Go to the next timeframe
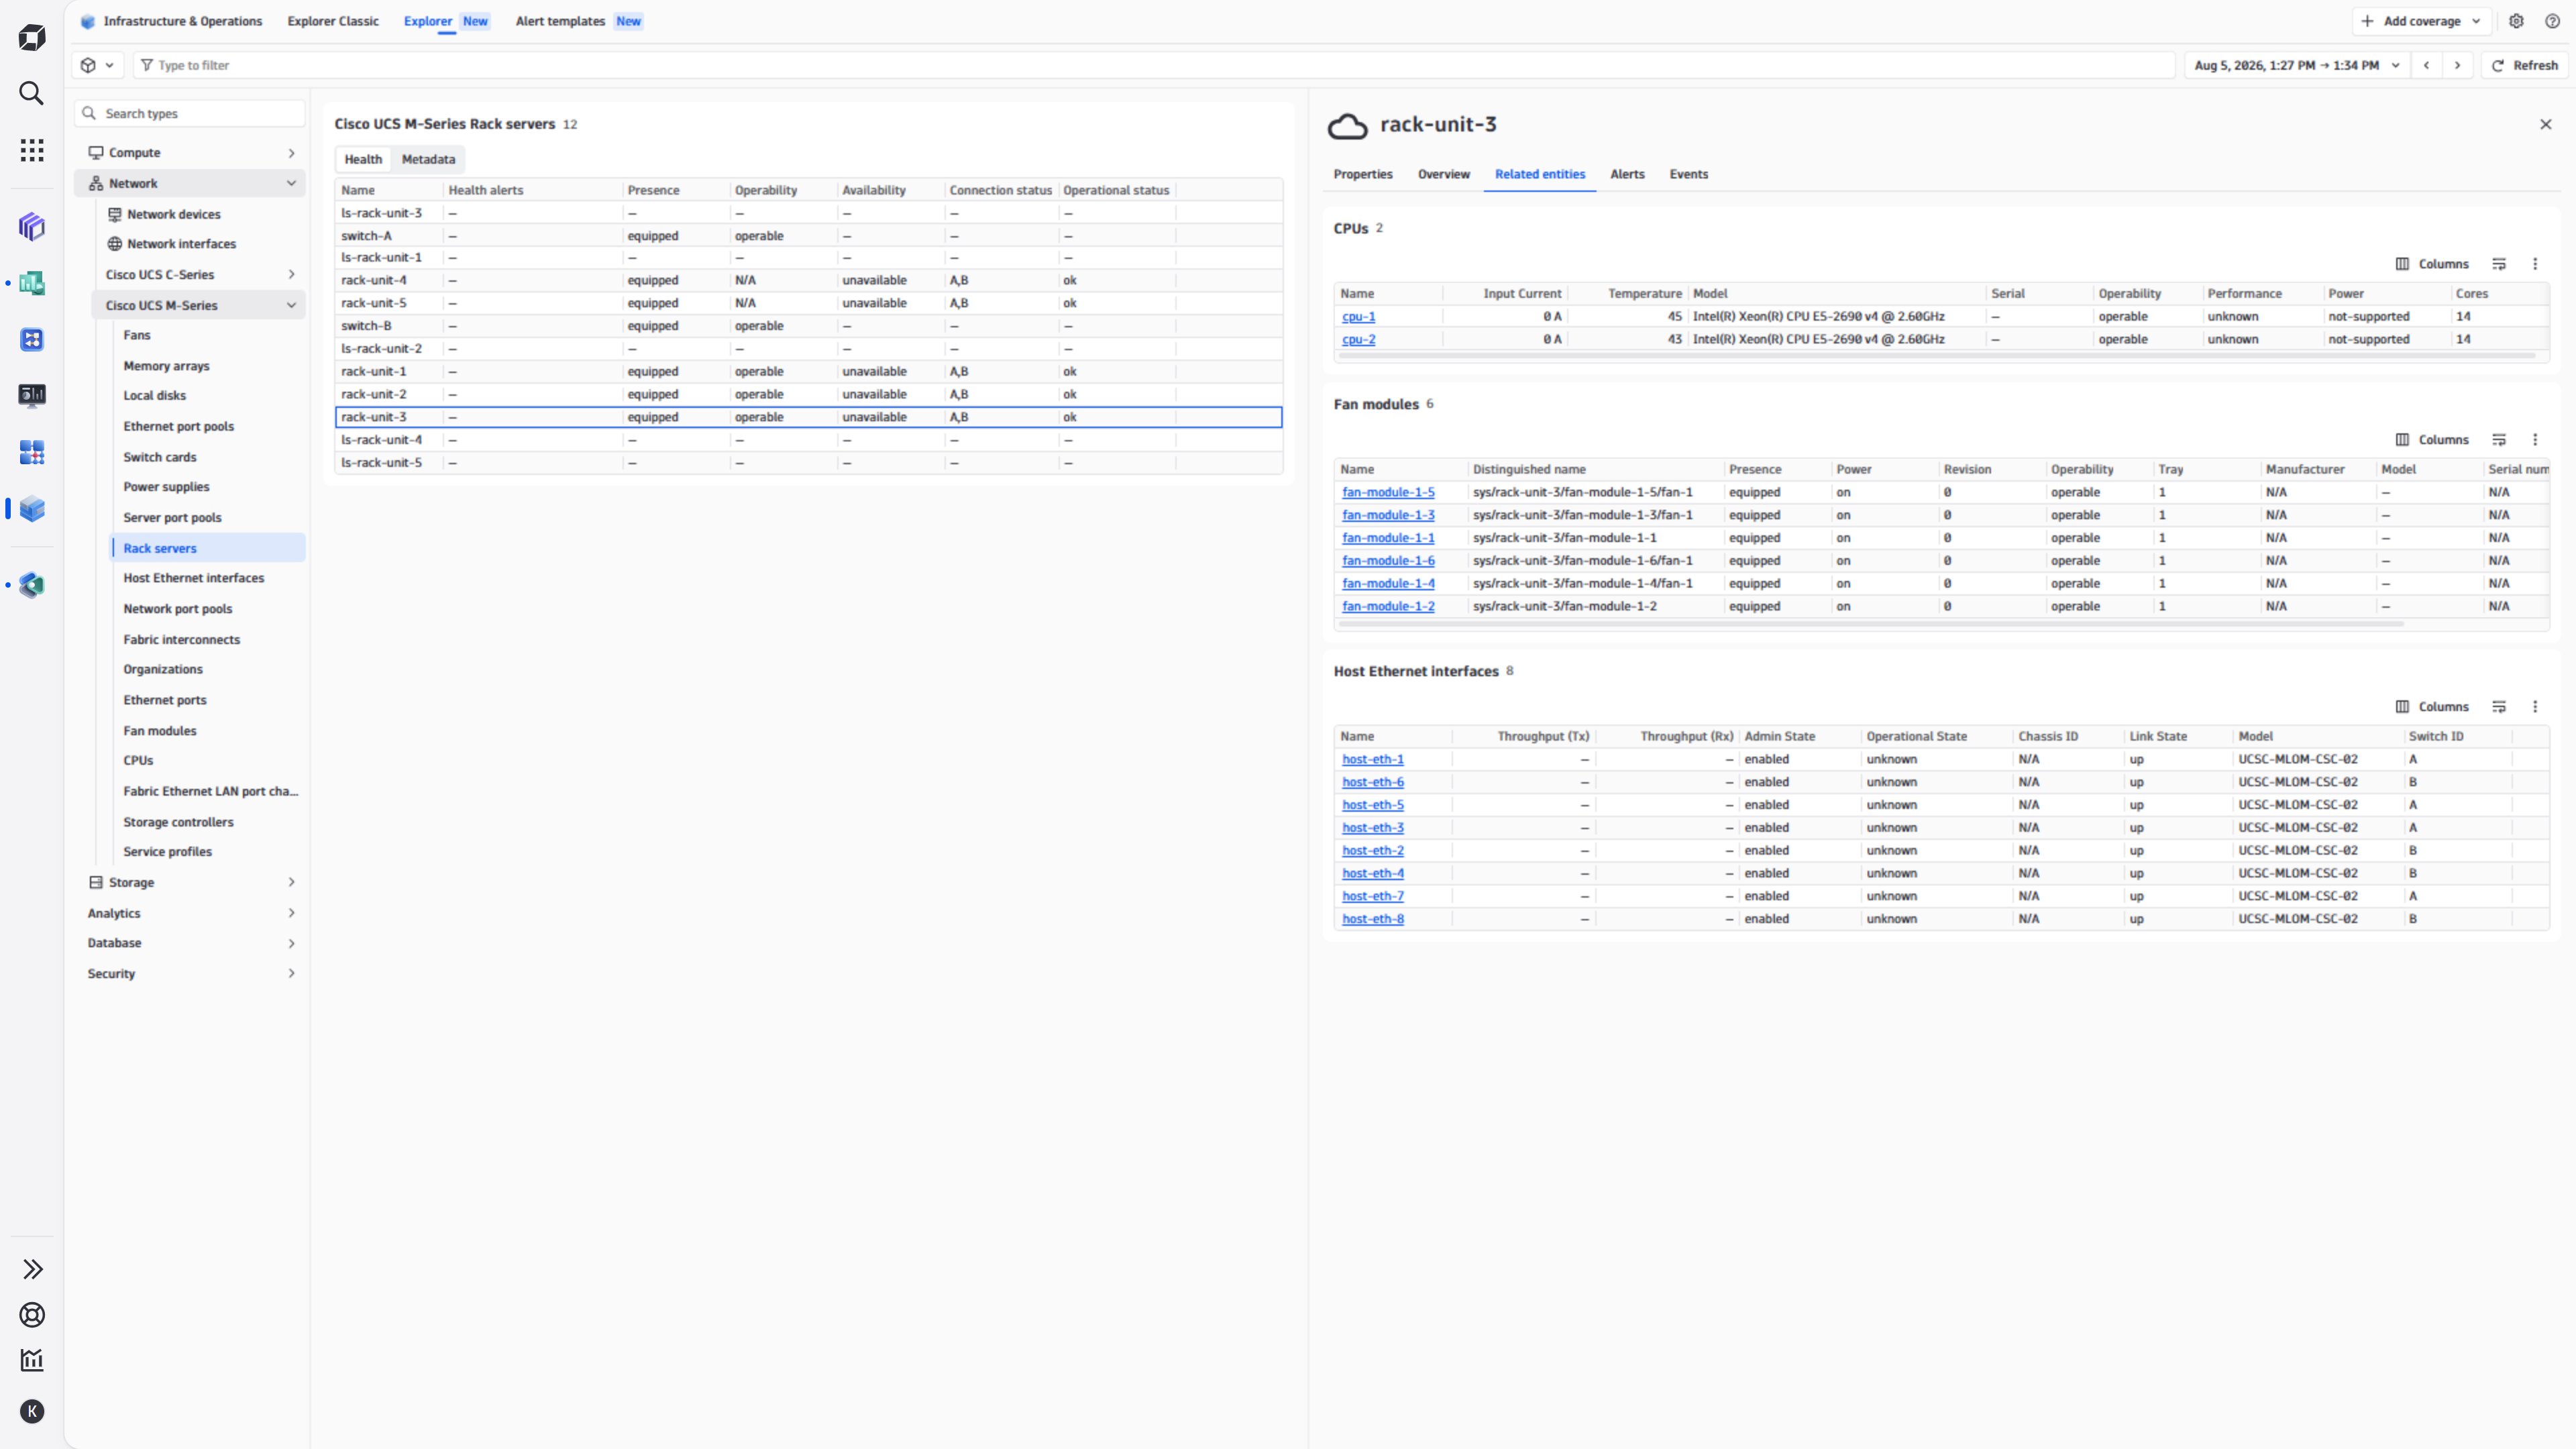This screenshot has width=2576, height=1449. coord(2458,65)
